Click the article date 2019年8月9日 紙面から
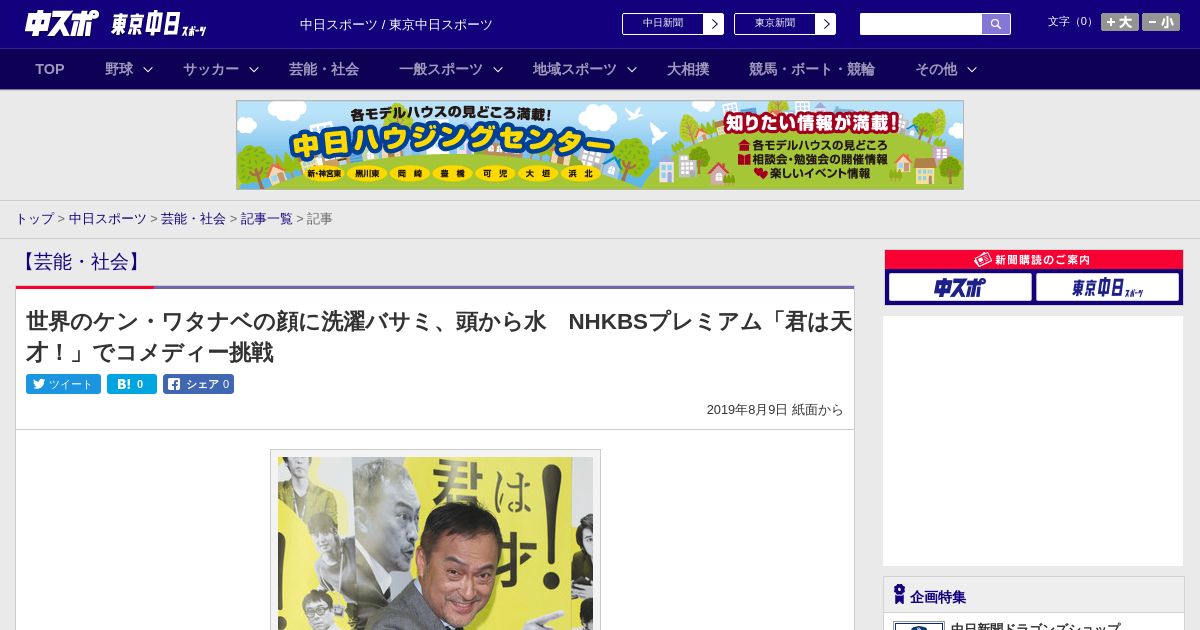 [775, 410]
